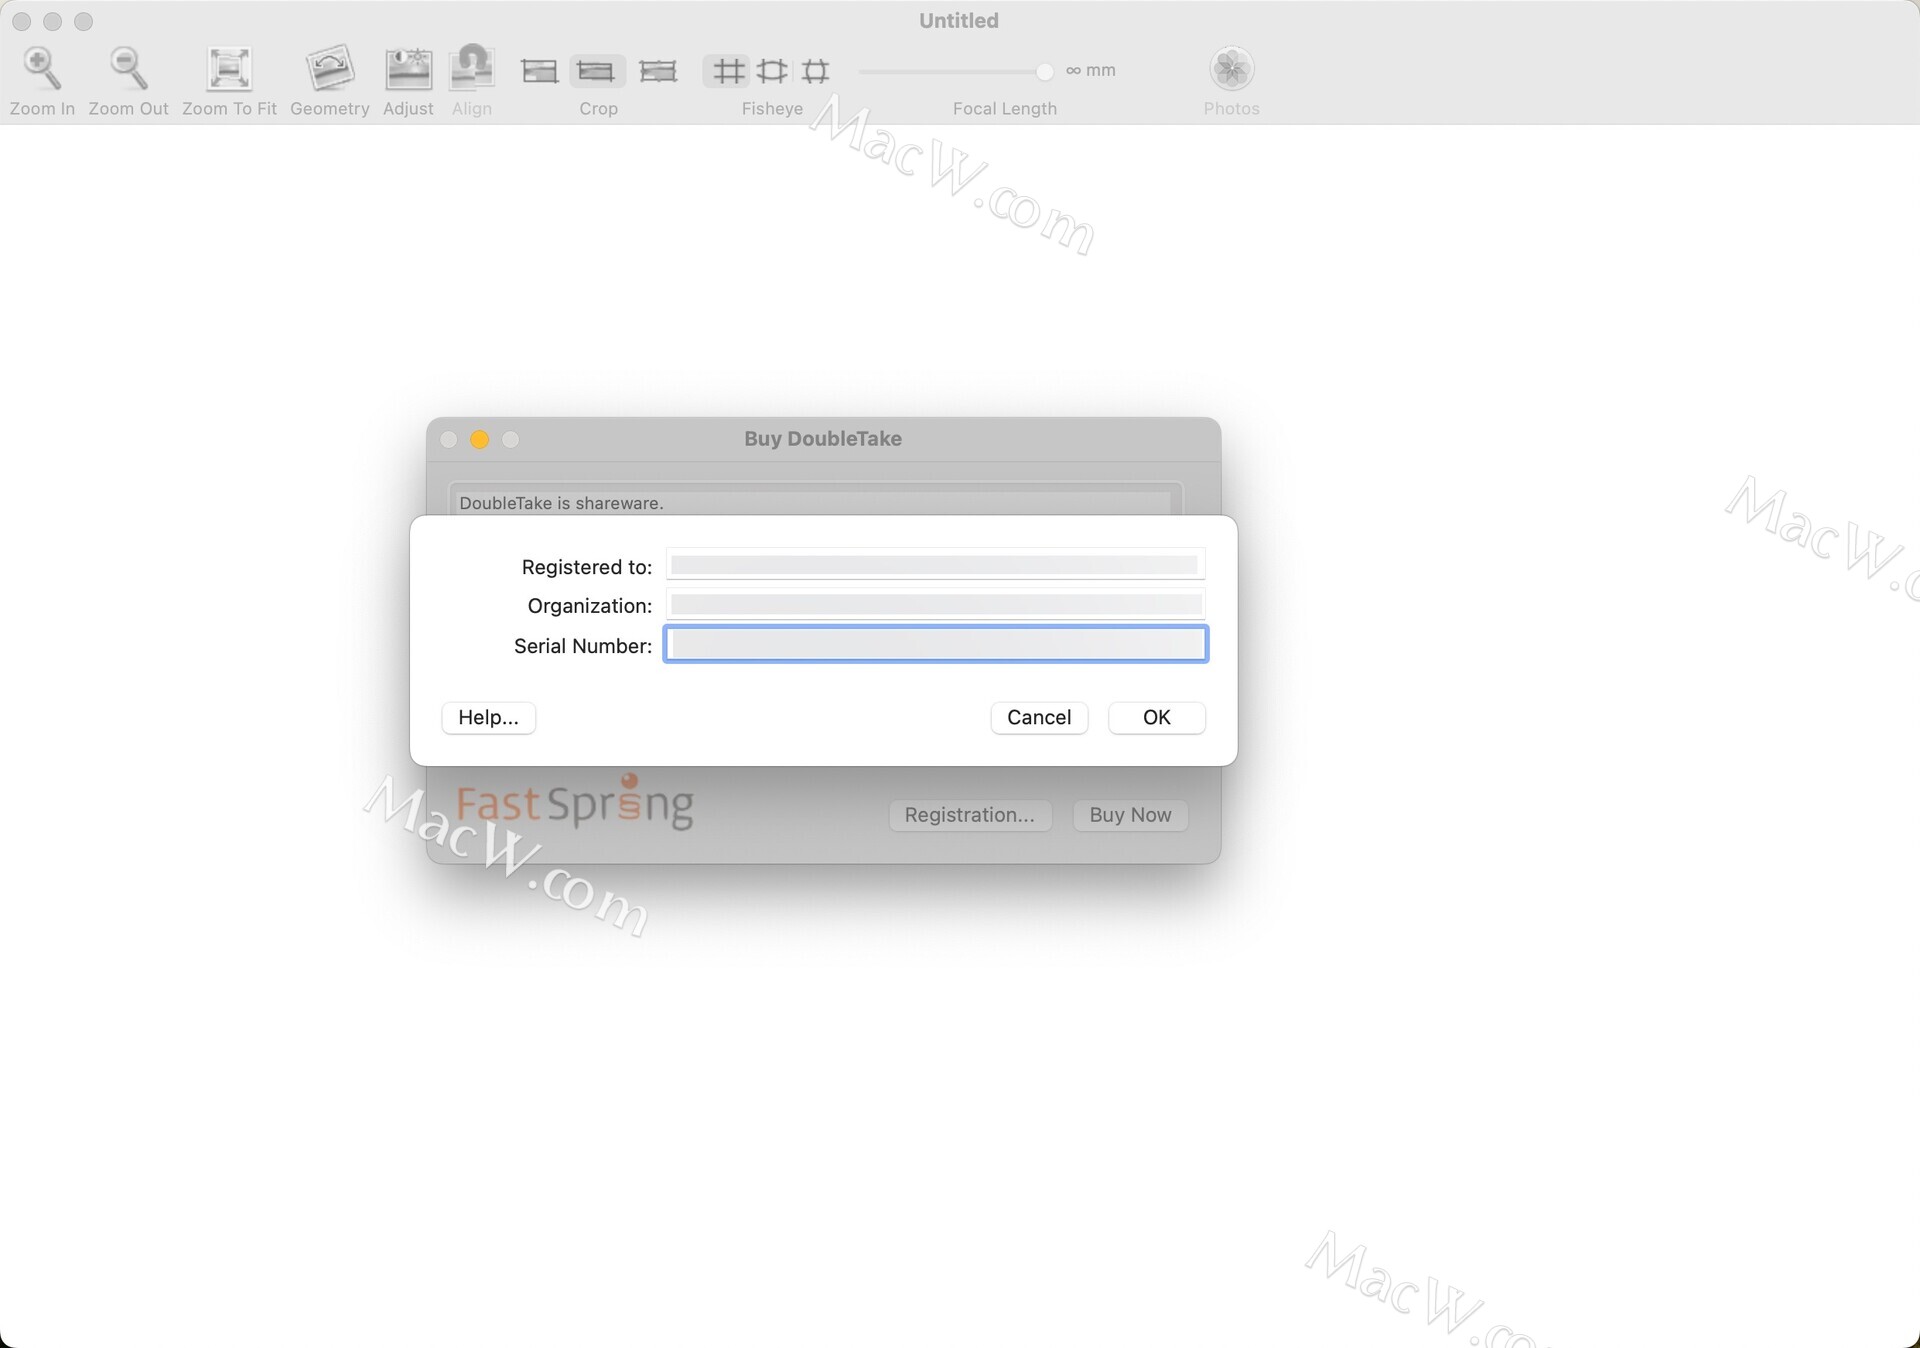Image resolution: width=1920 pixels, height=1348 pixels.
Task: Select the middle Fisheye mode icon
Action: click(x=772, y=71)
